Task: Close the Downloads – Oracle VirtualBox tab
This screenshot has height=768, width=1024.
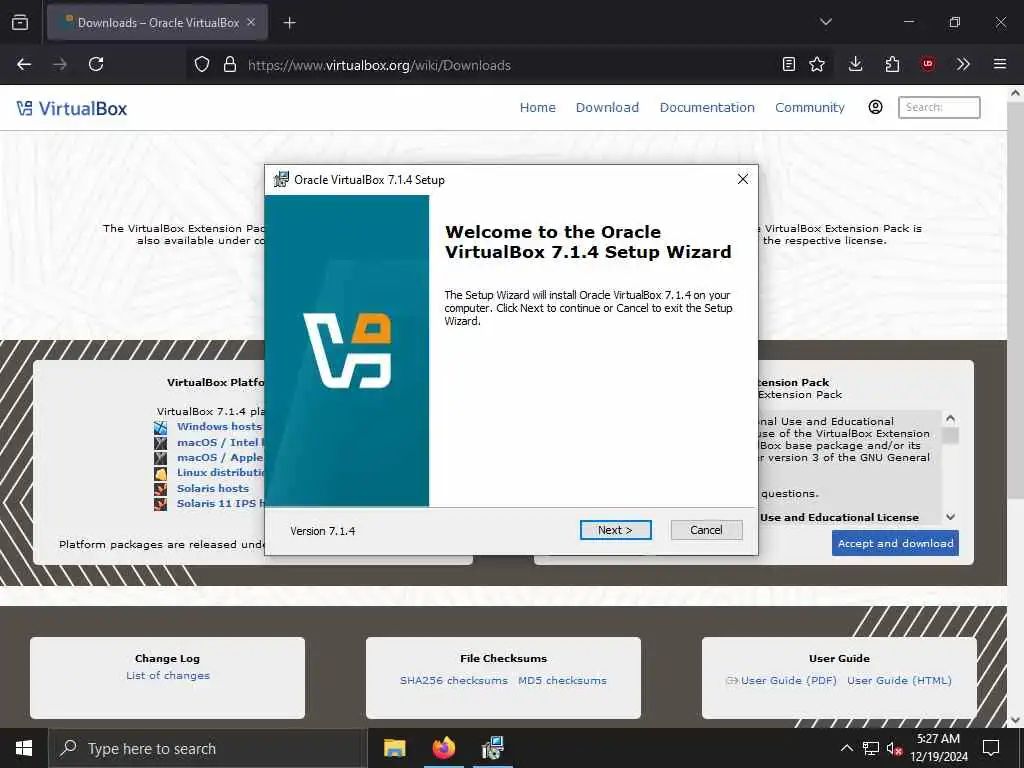Action: pyautogui.click(x=251, y=22)
